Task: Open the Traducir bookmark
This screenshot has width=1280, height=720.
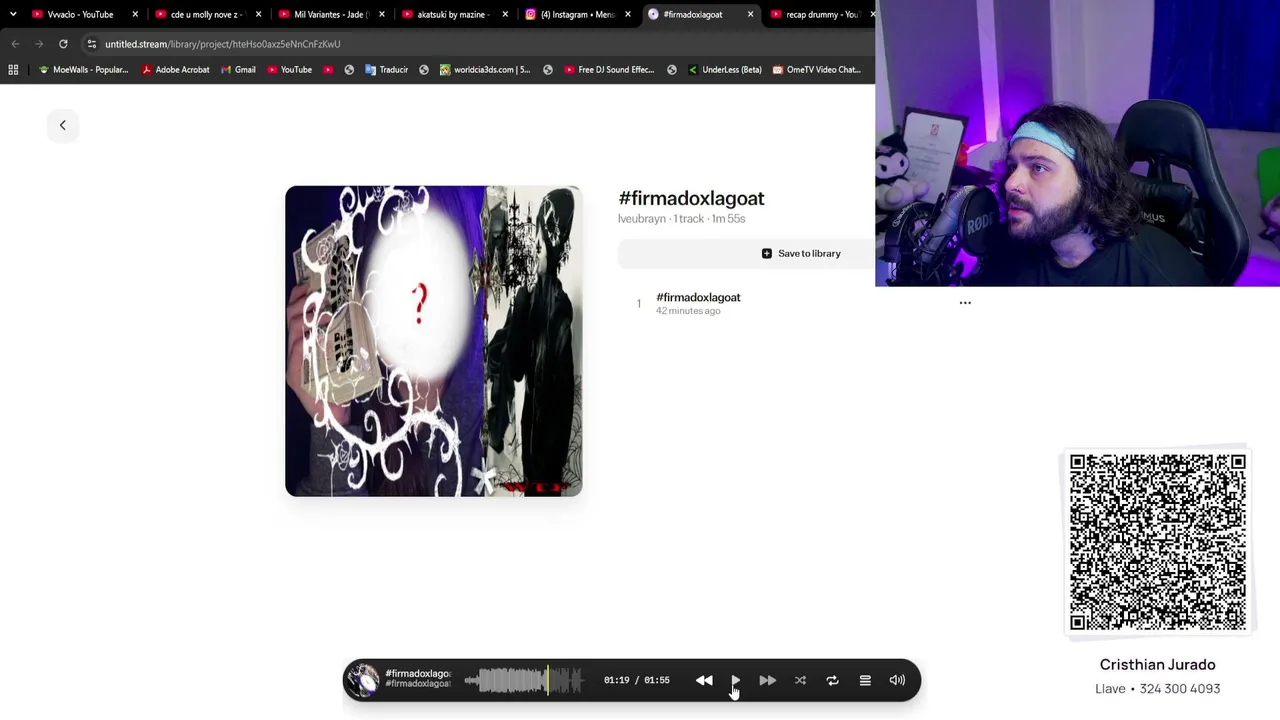Action: click(x=386, y=70)
